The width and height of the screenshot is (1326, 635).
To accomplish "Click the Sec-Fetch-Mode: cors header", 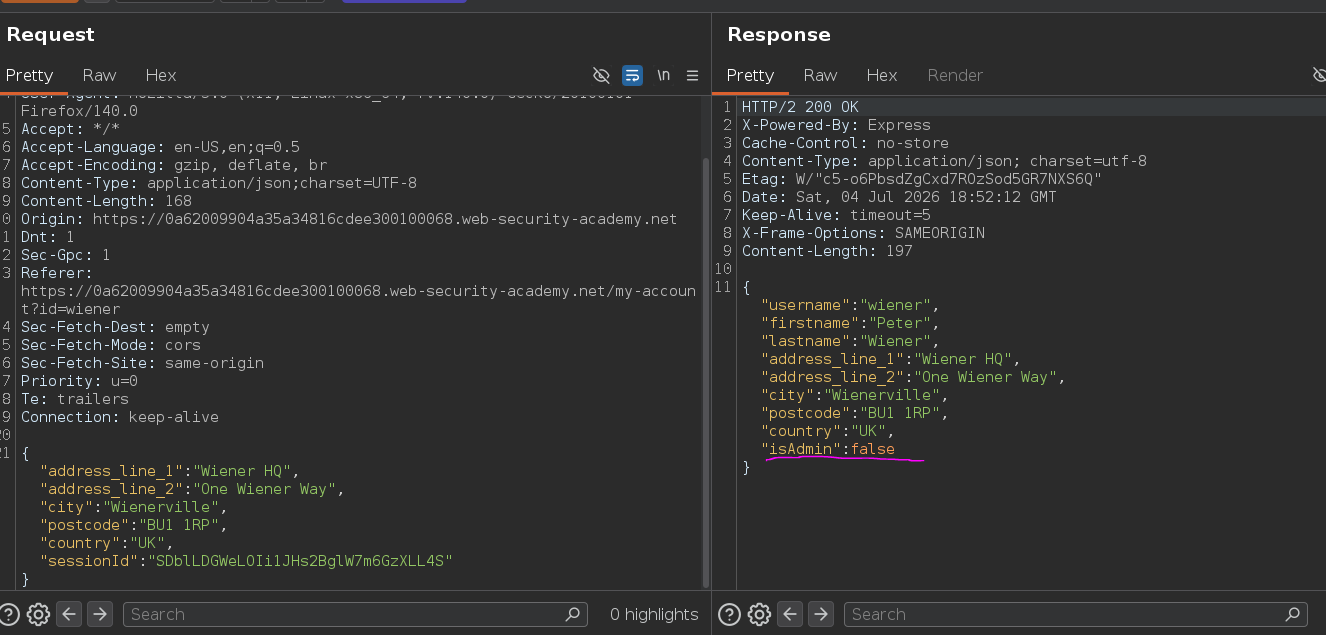I will 111,345.
